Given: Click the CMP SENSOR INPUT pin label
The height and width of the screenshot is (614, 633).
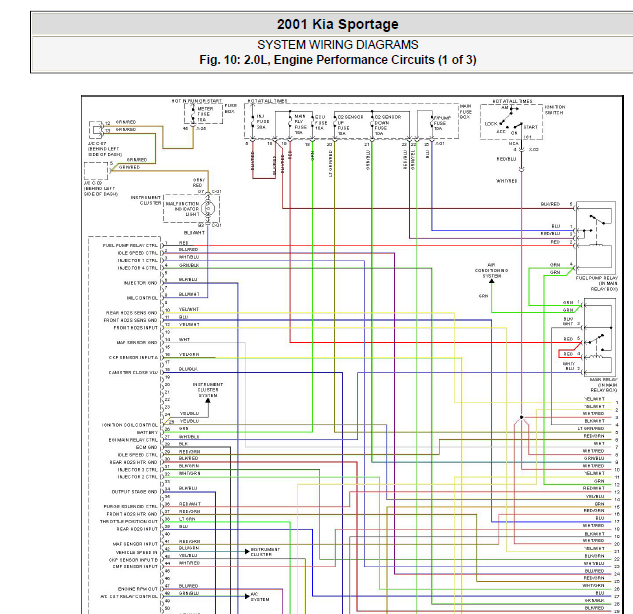Looking at the screenshot, I should [x=135, y=567].
